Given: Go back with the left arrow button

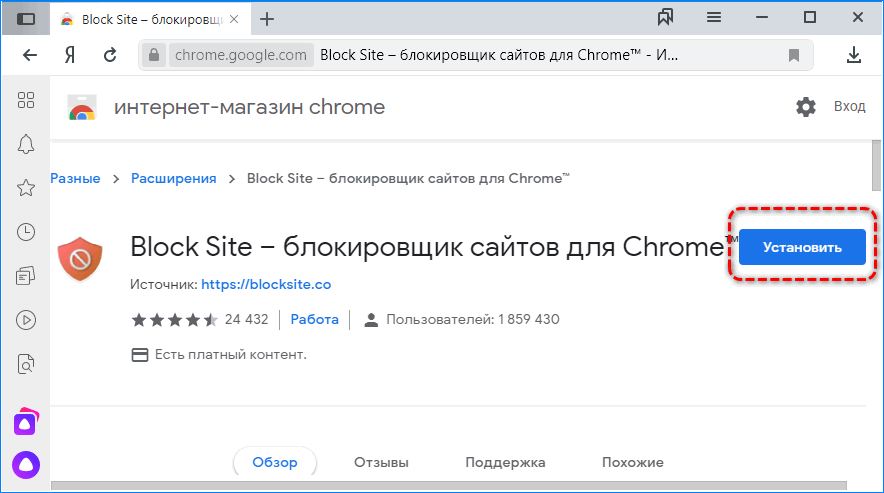Looking at the screenshot, I should tap(30, 55).
